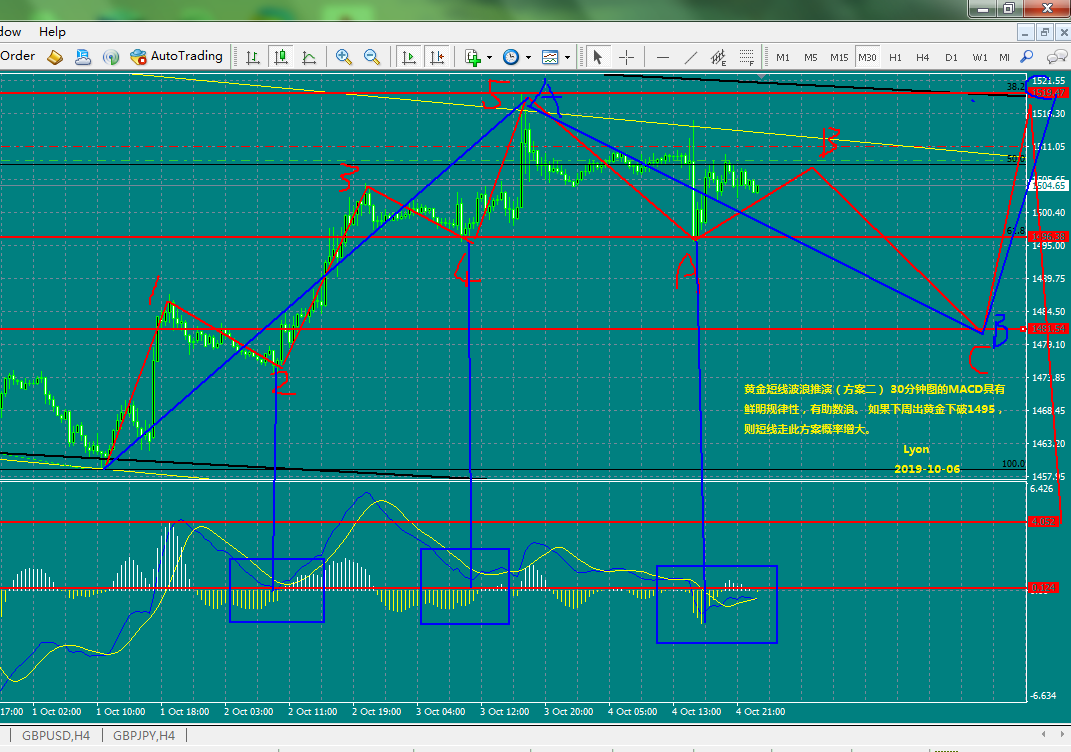The image size is (1071, 752).
Task: Select the crosshair tool
Action: pyautogui.click(x=626, y=57)
